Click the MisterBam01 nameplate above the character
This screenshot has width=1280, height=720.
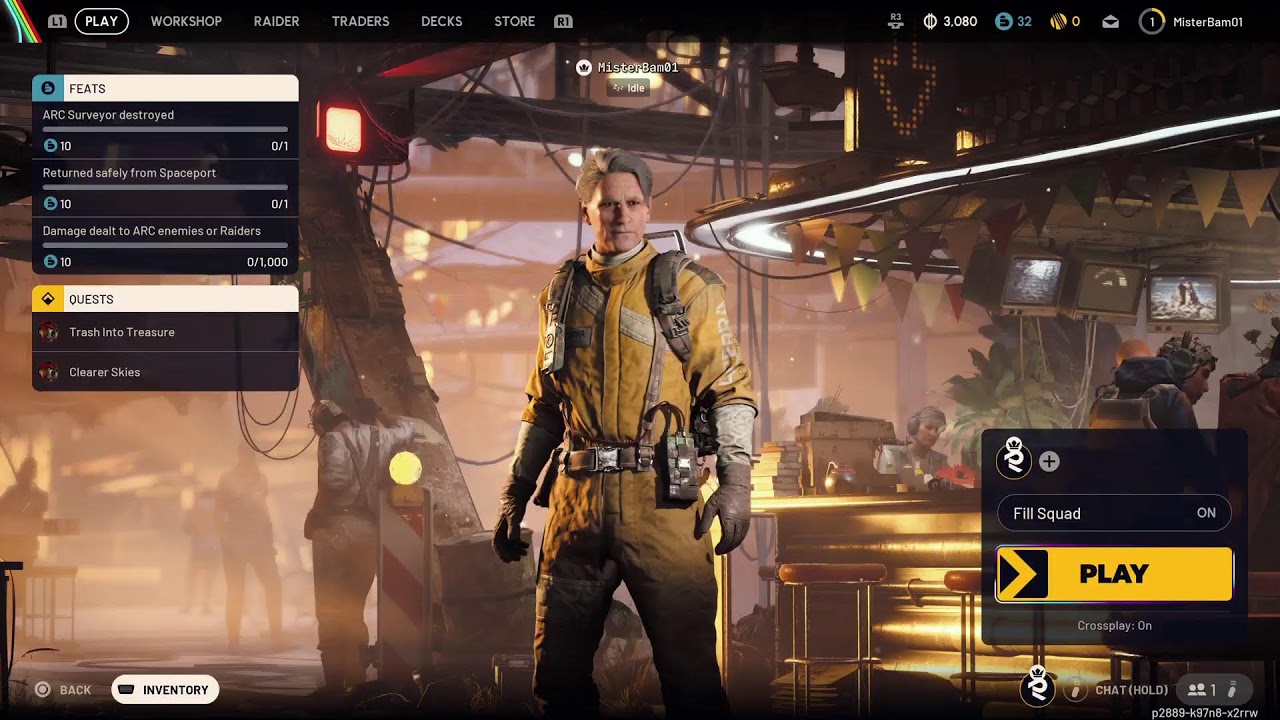(638, 68)
